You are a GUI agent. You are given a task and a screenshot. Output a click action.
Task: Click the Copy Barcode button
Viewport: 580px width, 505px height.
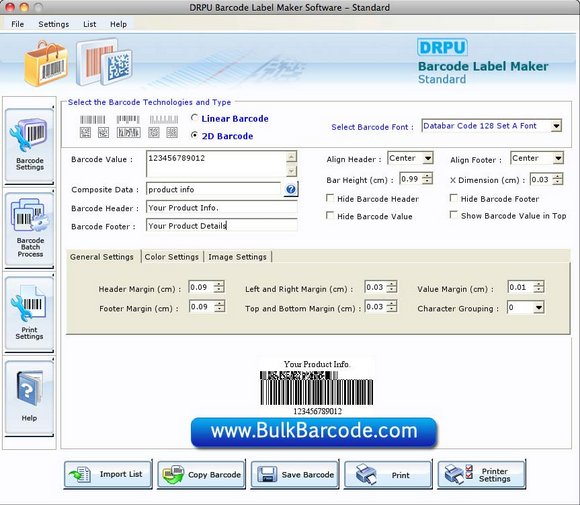[x=201, y=474]
